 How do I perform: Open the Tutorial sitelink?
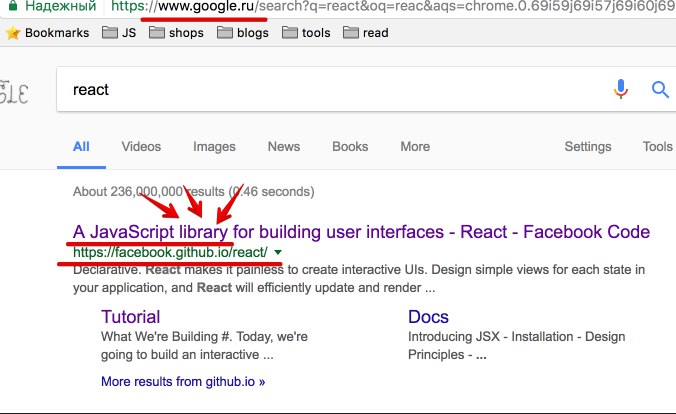pos(131,317)
